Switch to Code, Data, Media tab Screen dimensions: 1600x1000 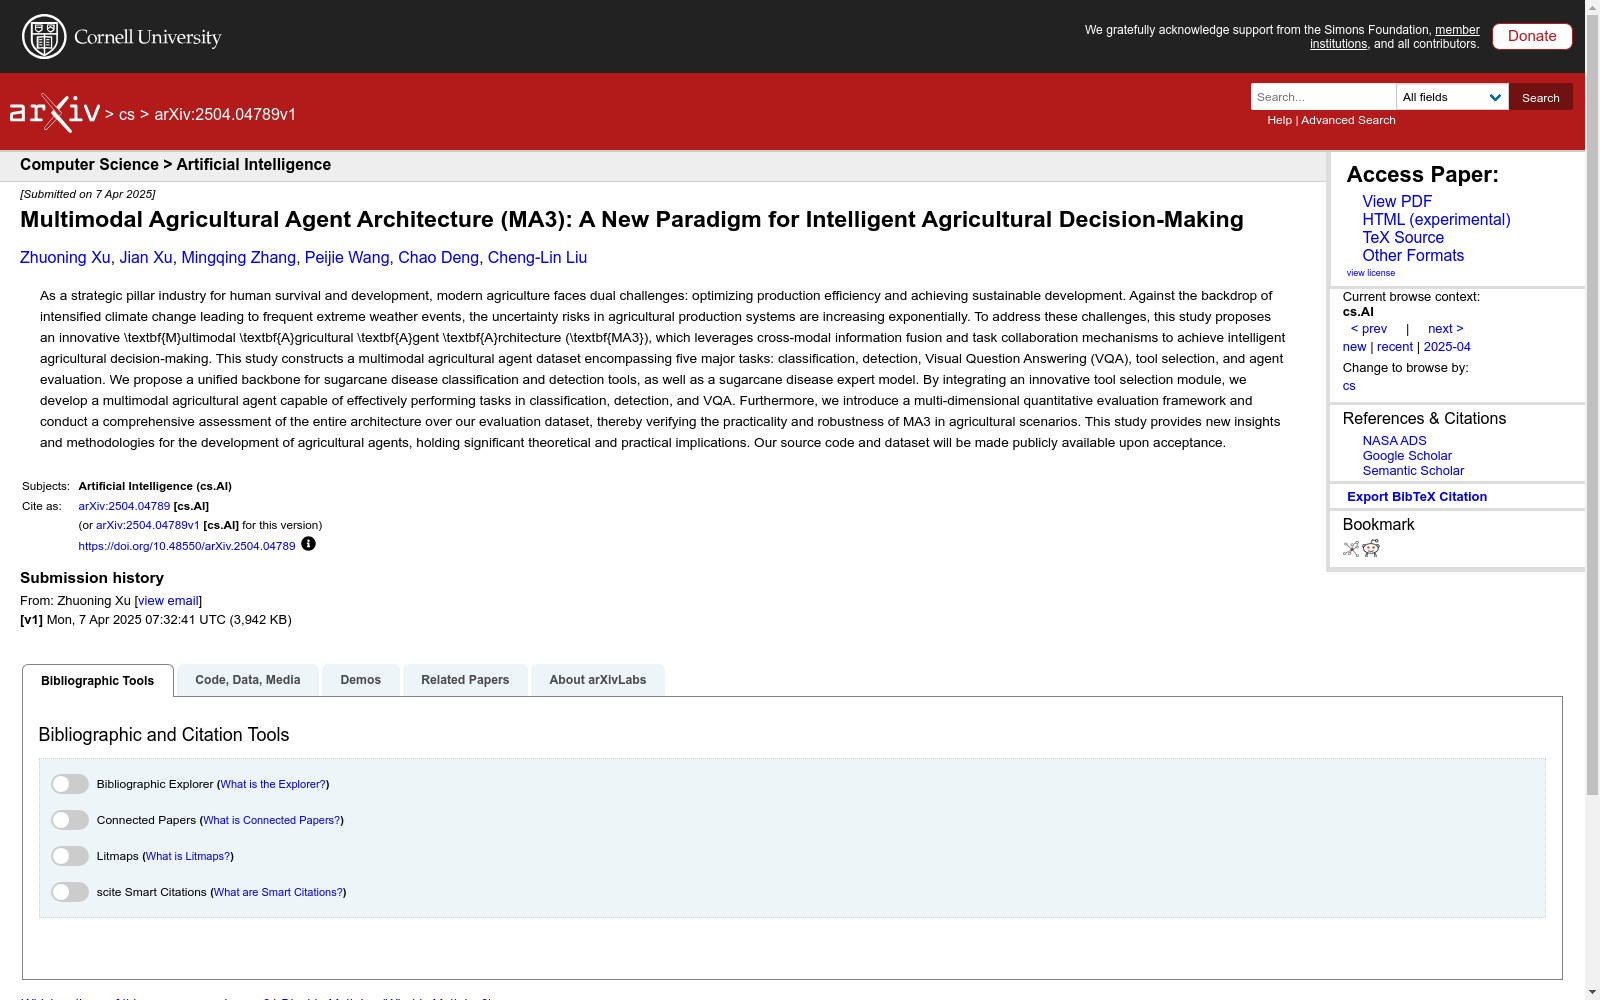pyautogui.click(x=248, y=680)
